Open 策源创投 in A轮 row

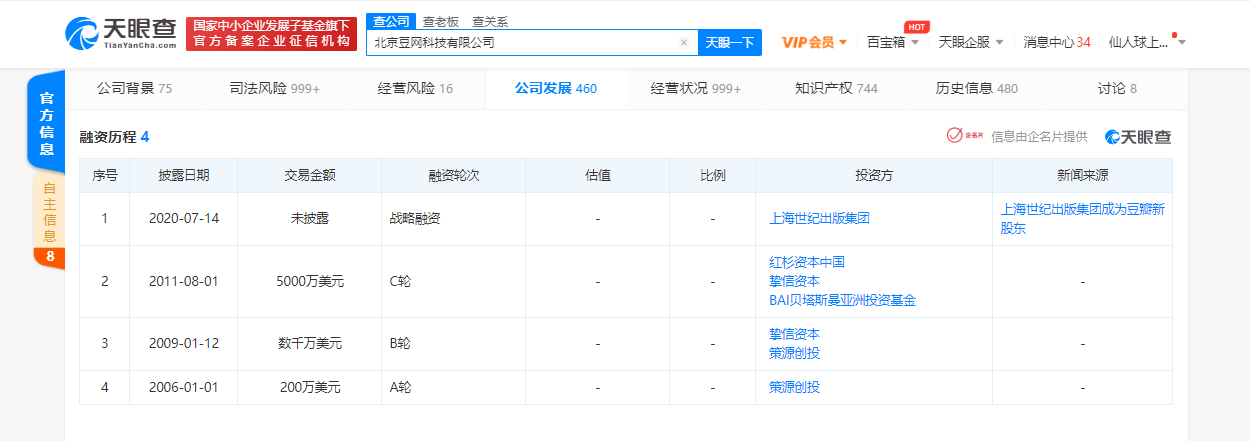tap(794, 387)
